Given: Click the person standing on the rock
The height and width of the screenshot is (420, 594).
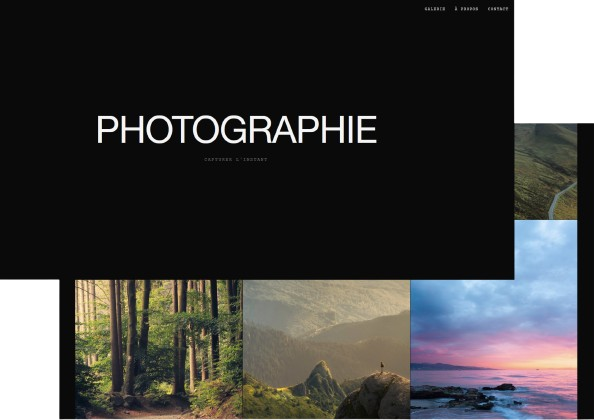Looking at the screenshot, I should pyautogui.click(x=382, y=367).
